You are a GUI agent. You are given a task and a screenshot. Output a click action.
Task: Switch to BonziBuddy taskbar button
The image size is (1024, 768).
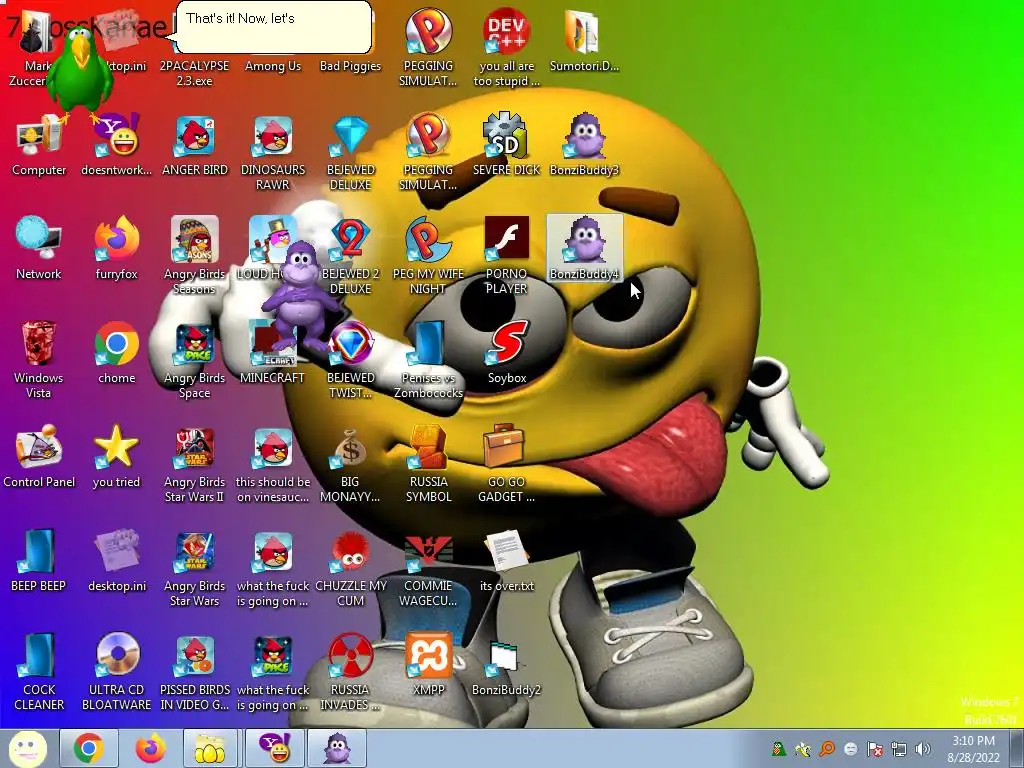pyautogui.click(x=337, y=748)
